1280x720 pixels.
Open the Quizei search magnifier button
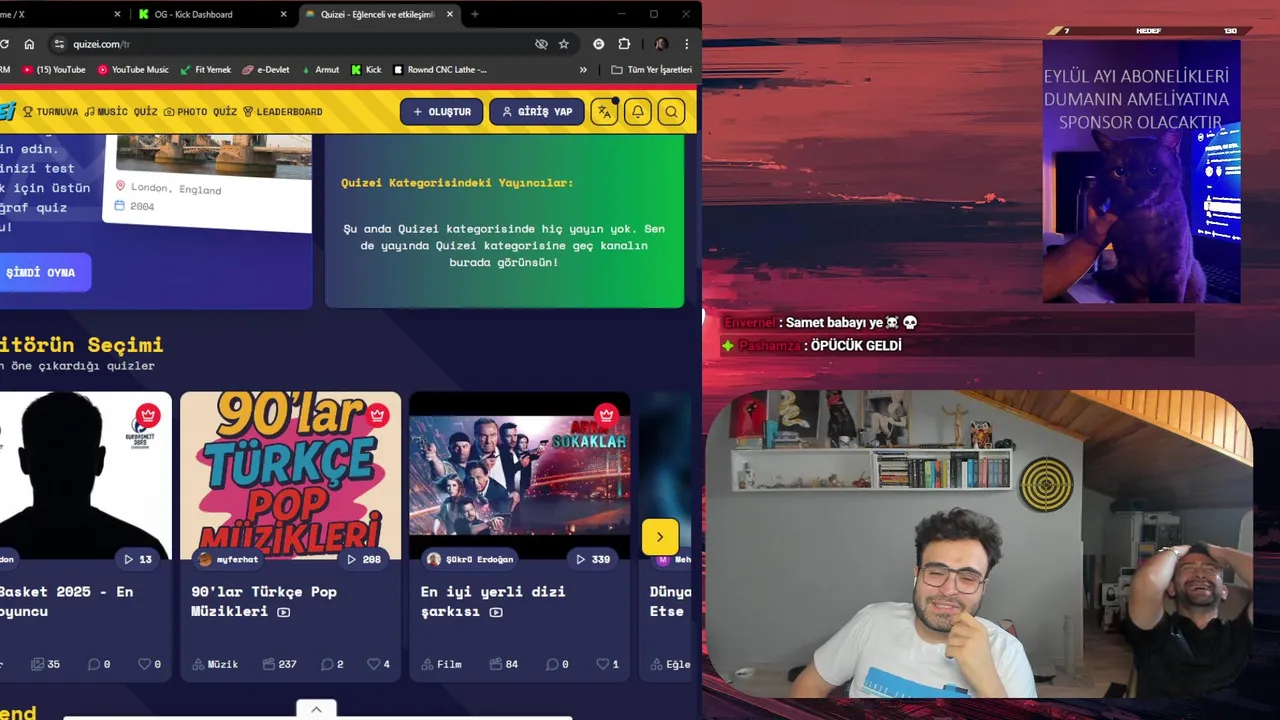672,112
